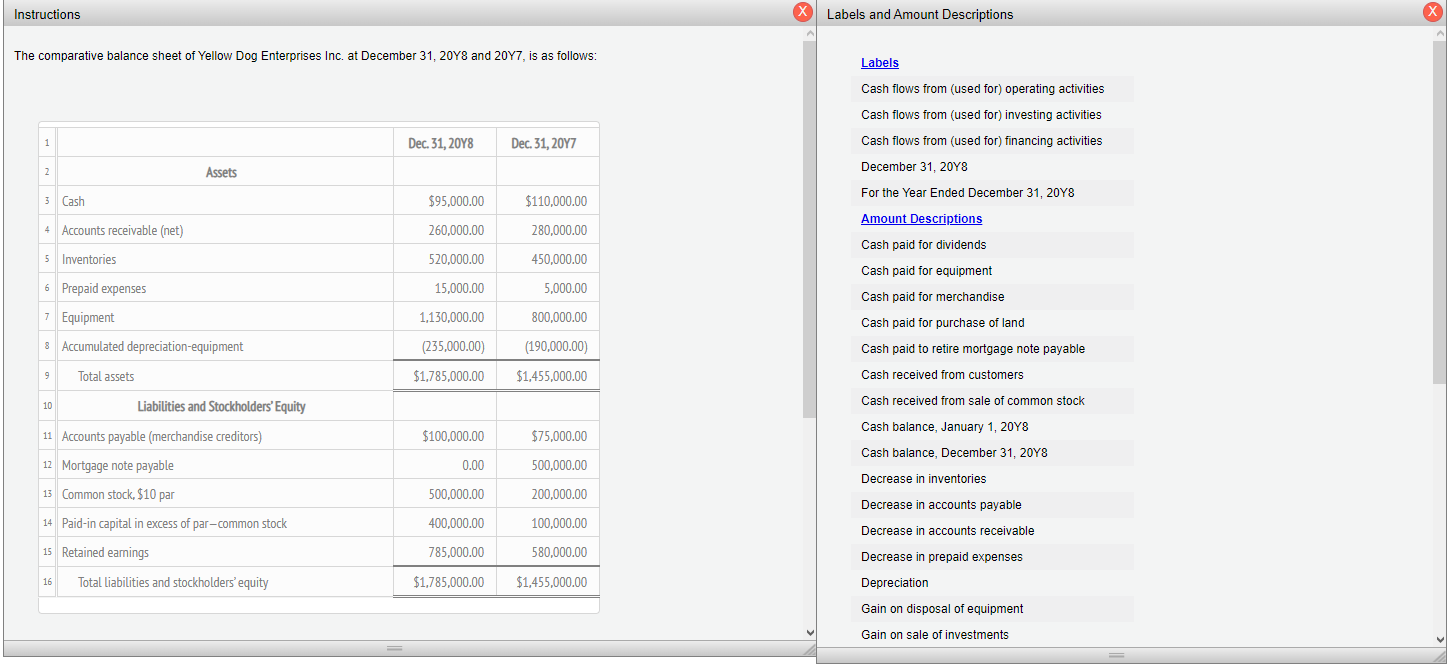This screenshot has height=665, width=1450.
Task: Click the 0.00 mortgage note payable value
Action: (474, 466)
